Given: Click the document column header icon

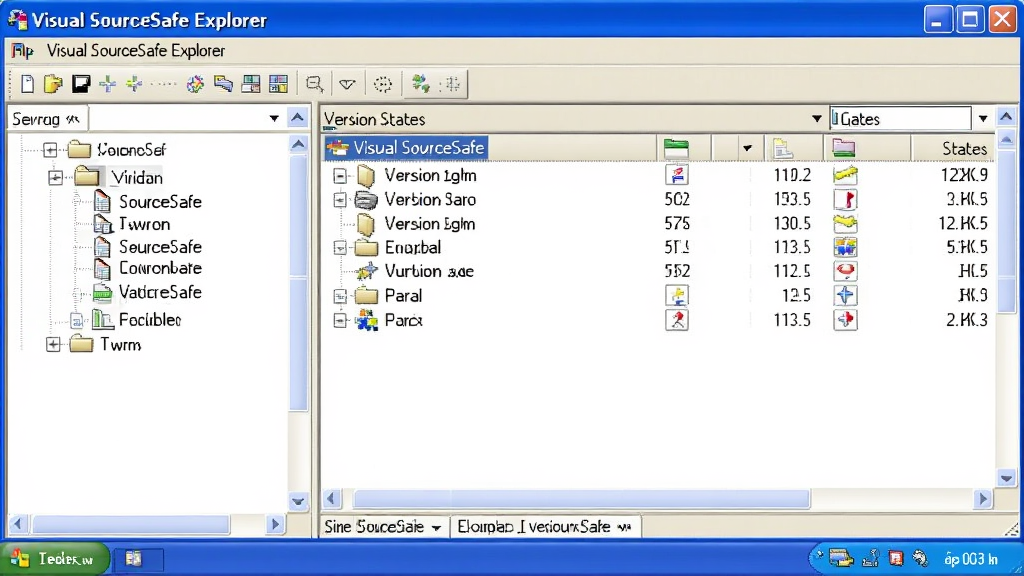Looking at the screenshot, I should tap(782, 148).
